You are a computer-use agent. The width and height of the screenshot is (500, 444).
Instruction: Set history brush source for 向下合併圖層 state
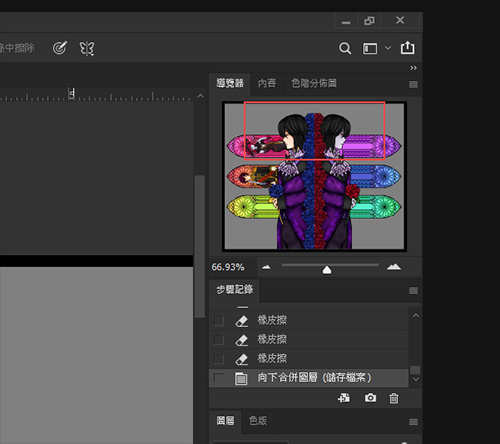pyautogui.click(x=218, y=378)
